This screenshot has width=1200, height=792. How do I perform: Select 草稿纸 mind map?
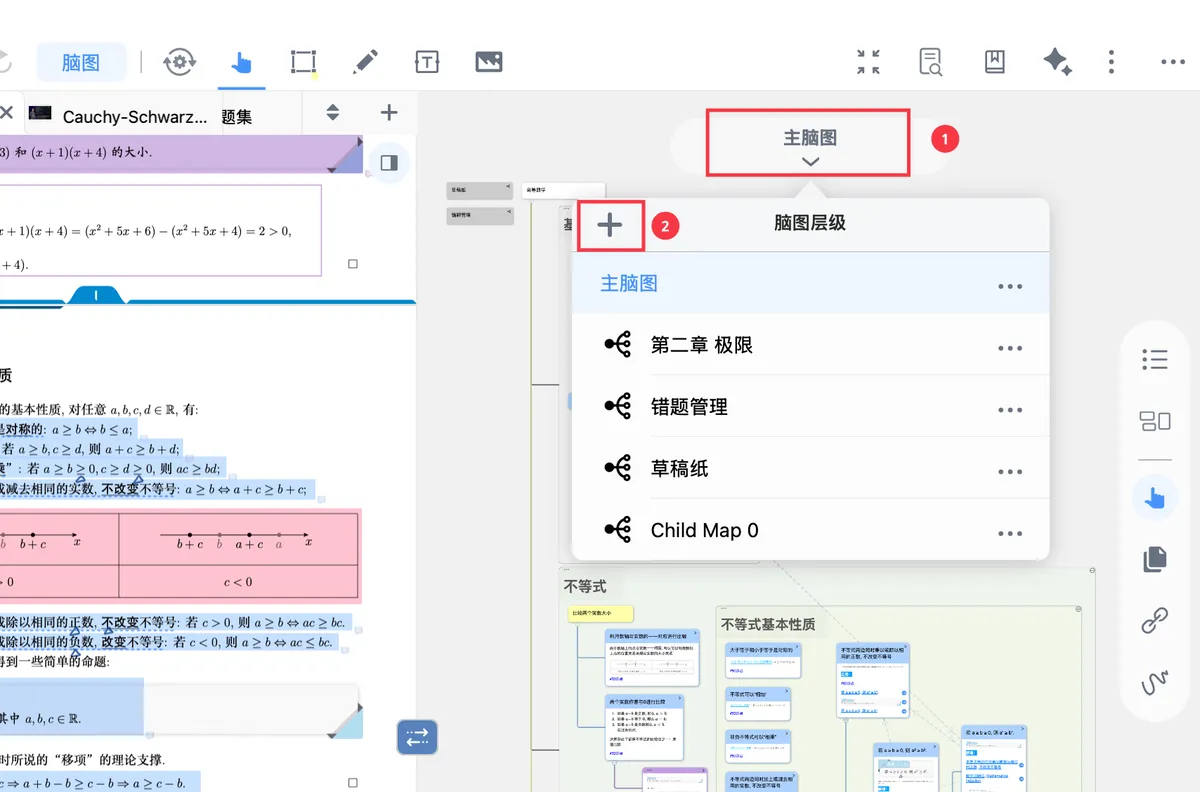point(810,468)
